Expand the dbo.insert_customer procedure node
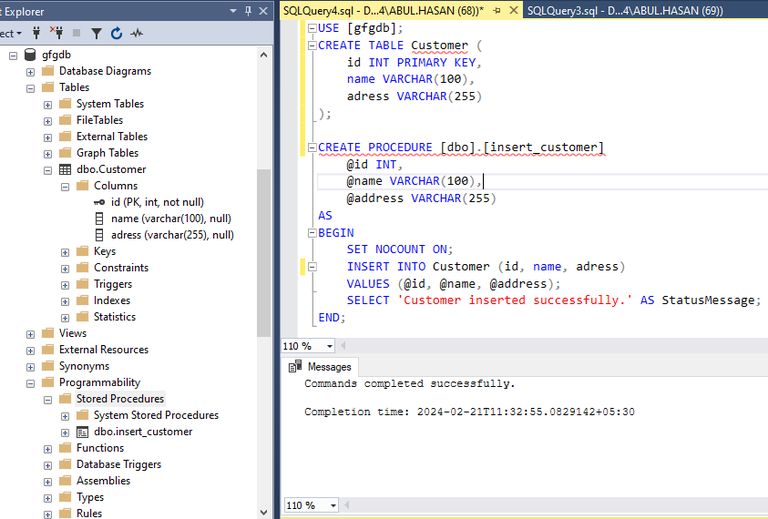 tap(65, 432)
